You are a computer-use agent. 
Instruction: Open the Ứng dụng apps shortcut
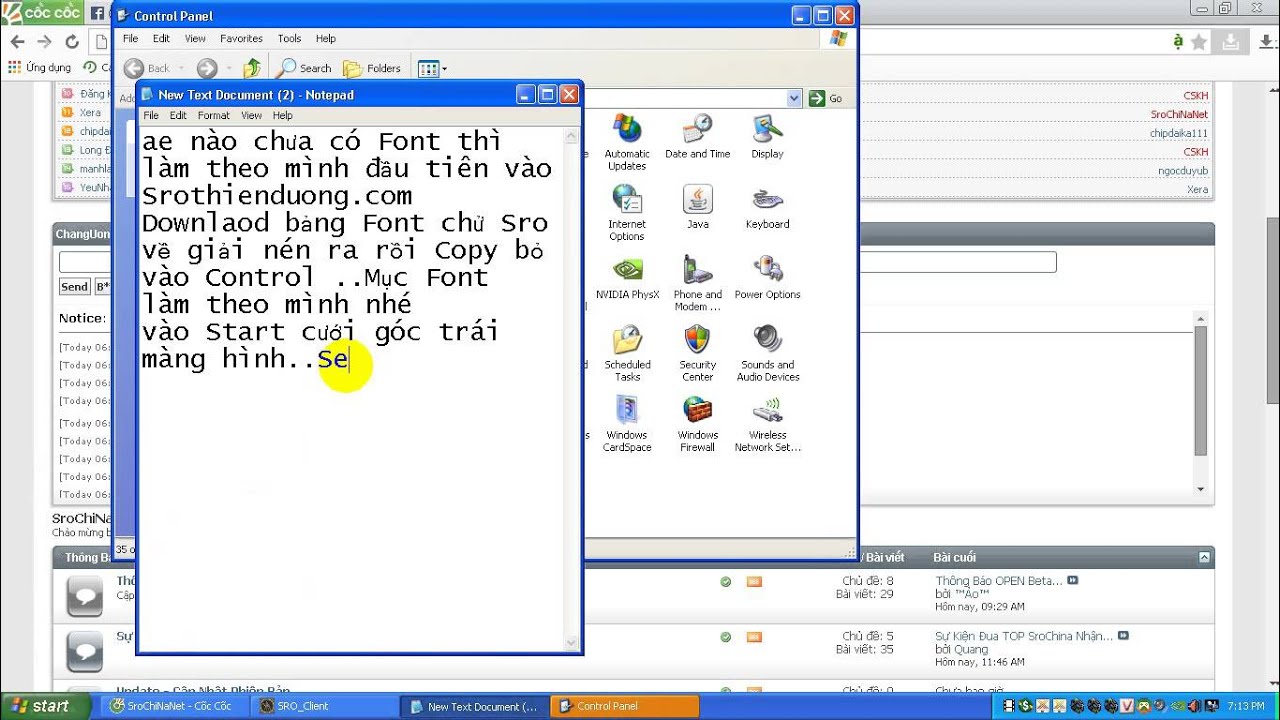[40, 67]
